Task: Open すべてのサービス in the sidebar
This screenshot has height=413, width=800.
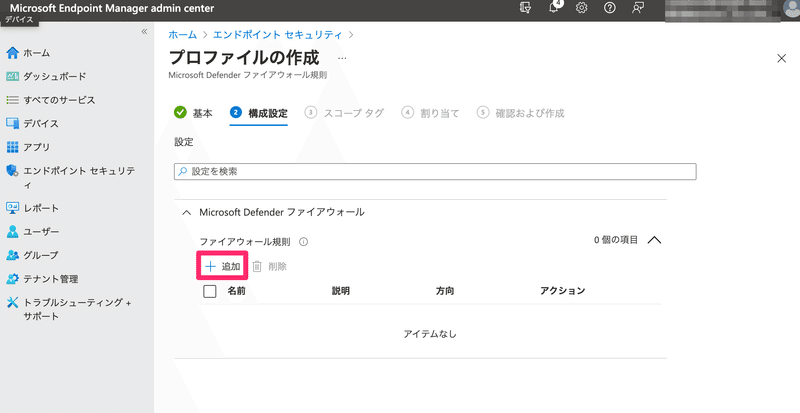Action: (x=51, y=100)
